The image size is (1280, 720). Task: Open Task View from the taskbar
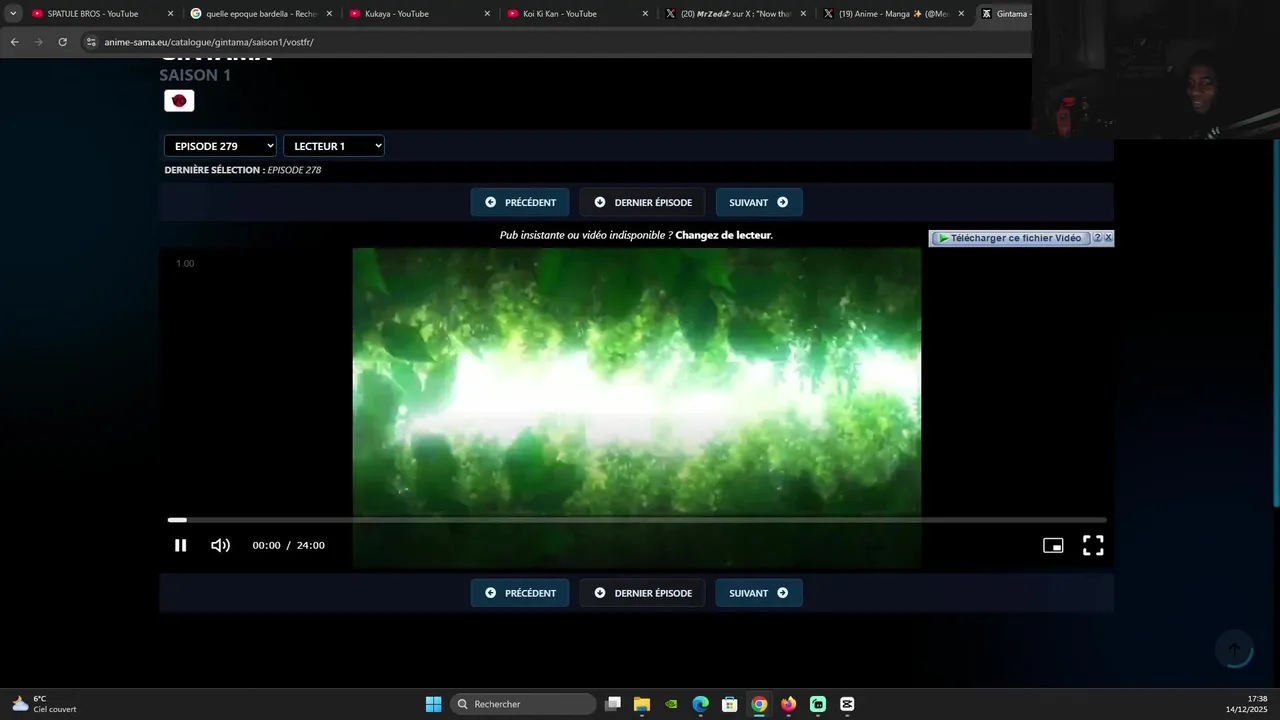(613, 704)
